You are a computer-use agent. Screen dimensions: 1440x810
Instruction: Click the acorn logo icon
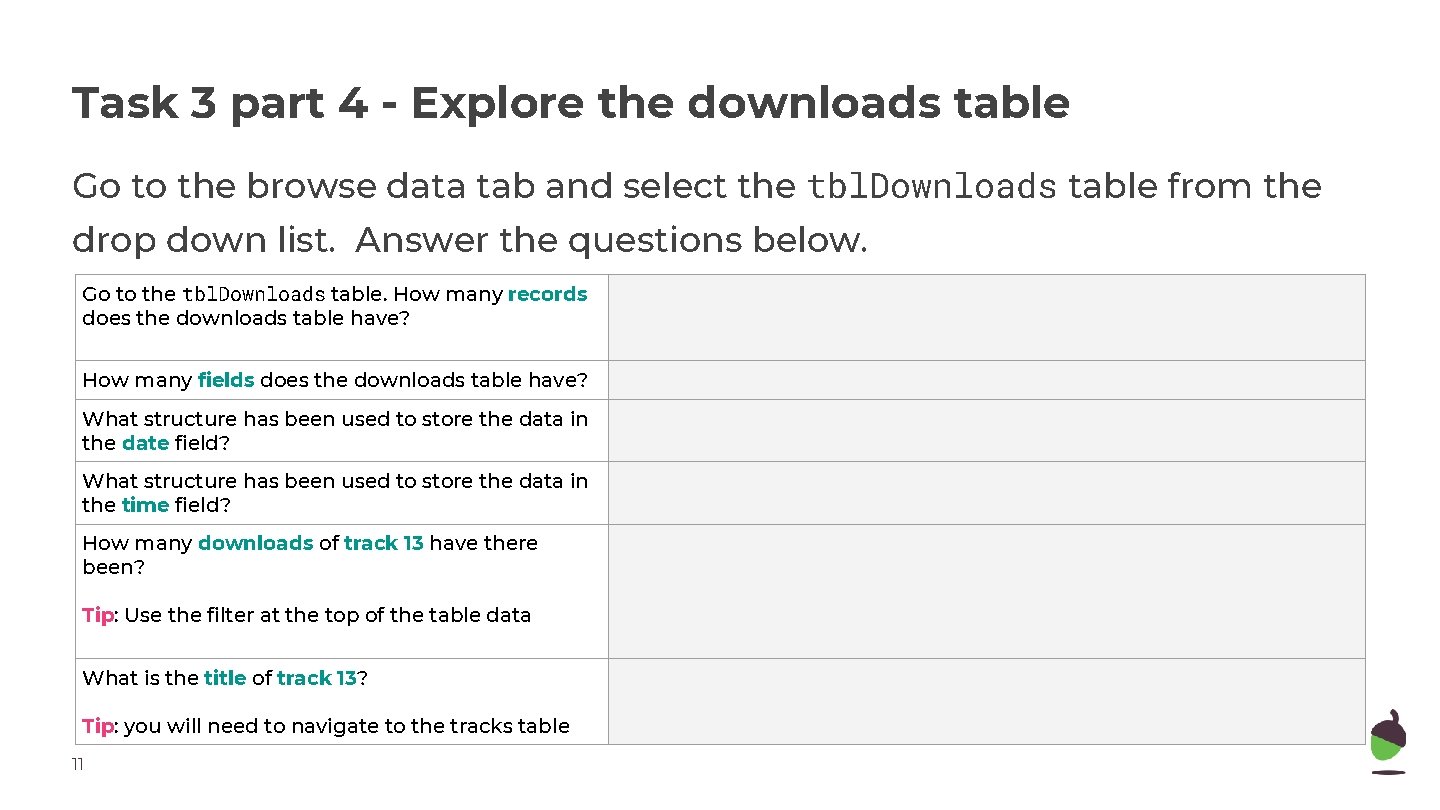pyautogui.click(x=1387, y=742)
